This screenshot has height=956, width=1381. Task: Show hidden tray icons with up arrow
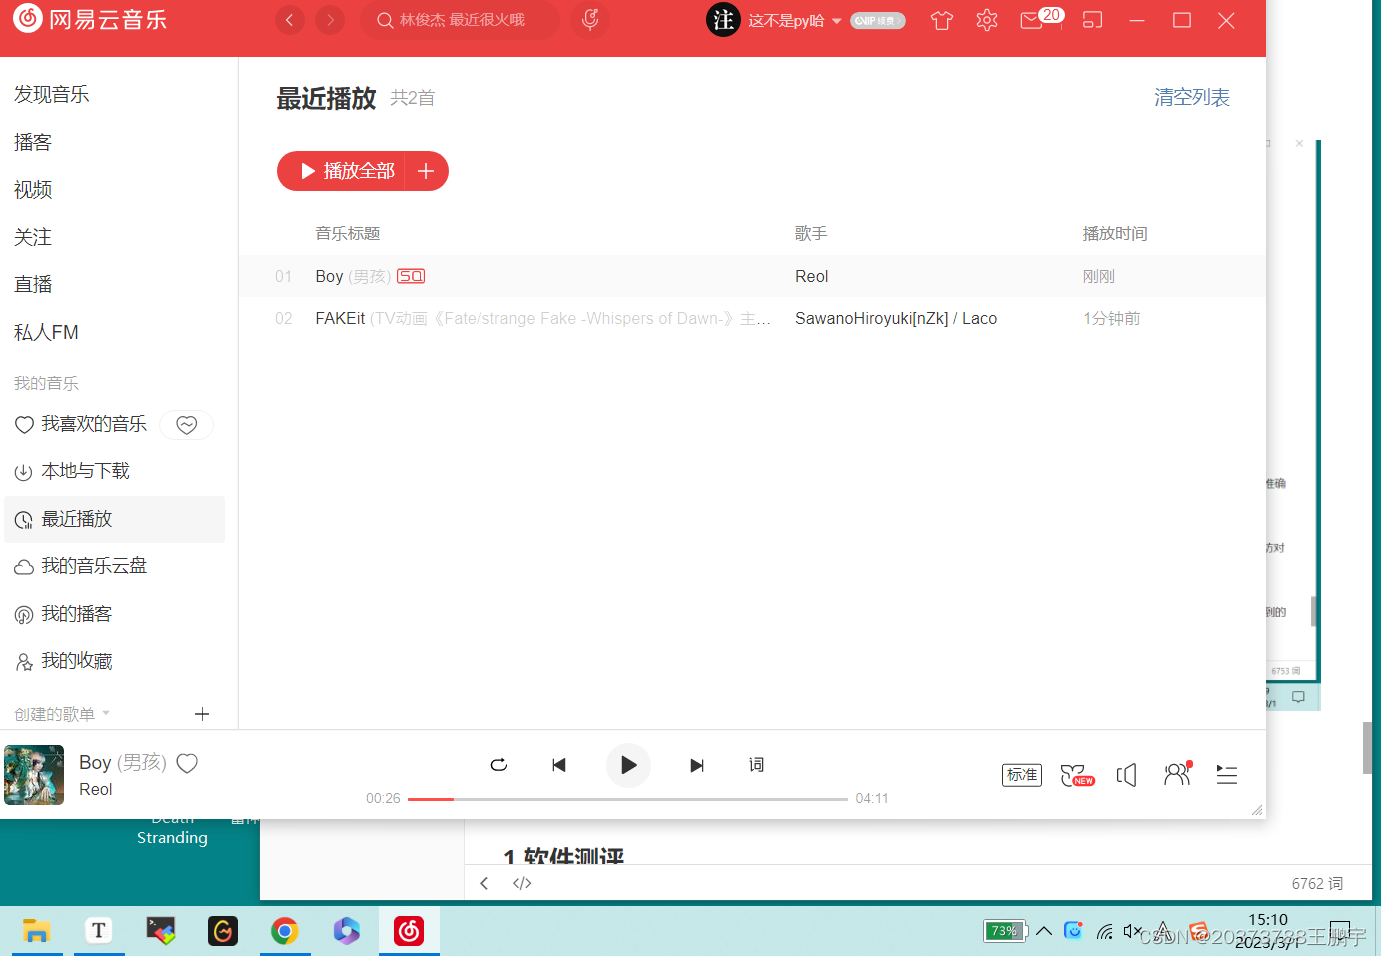[x=1044, y=931]
